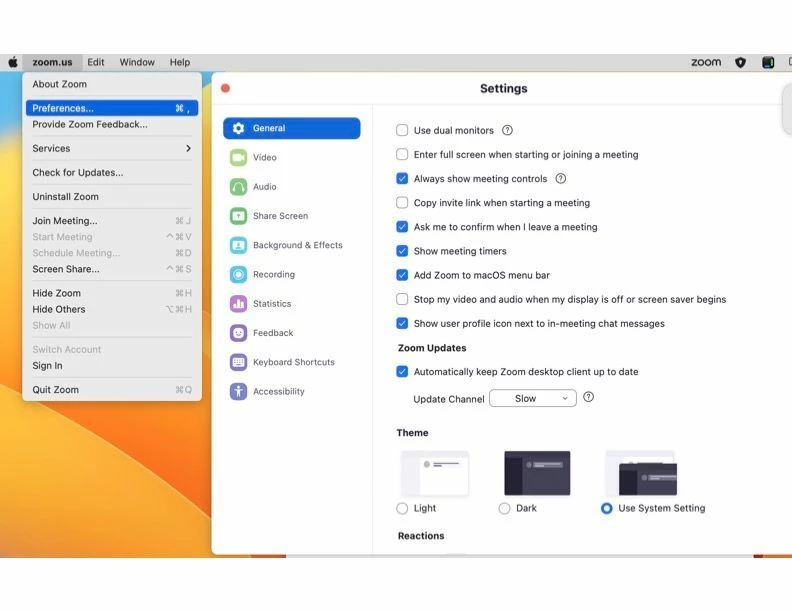Open the zoom.us menu

click(53, 62)
